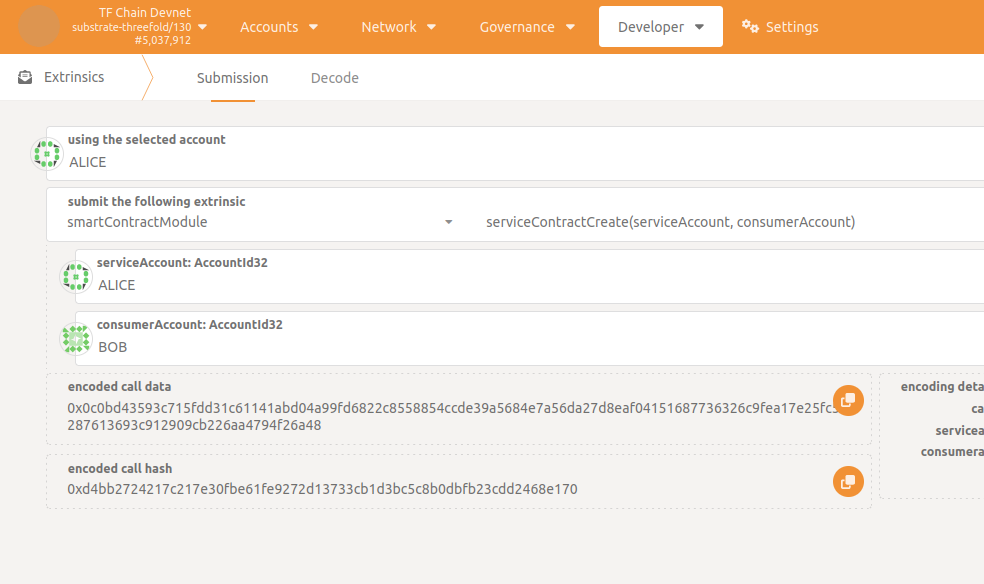
Task: Open the Network dropdown menu
Action: [x=398, y=27]
